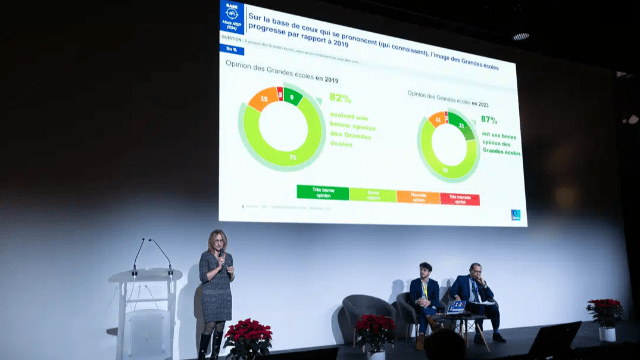Select the red 3 segment in 2019 donut
The height and width of the screenshot is (360, 640).
point(280,94)
